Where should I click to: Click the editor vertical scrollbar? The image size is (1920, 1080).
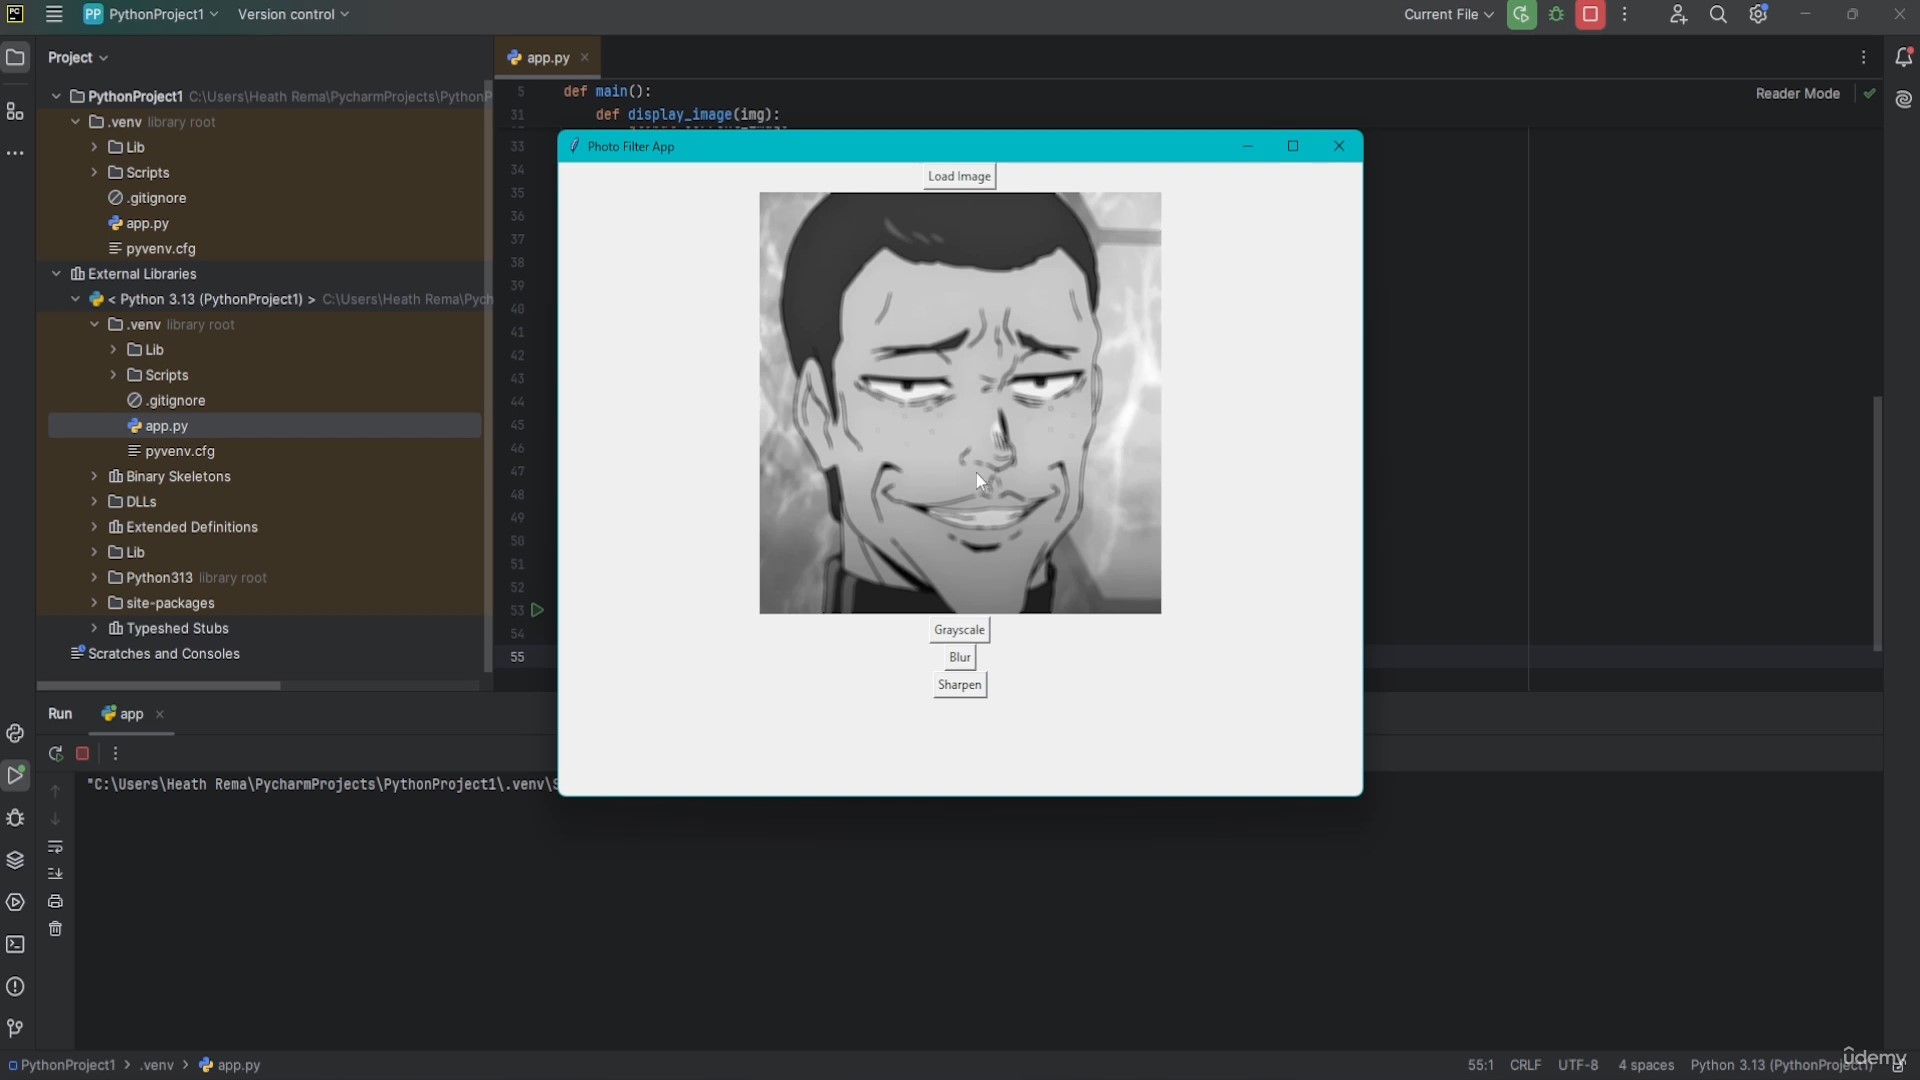[x=1877, y=524]
